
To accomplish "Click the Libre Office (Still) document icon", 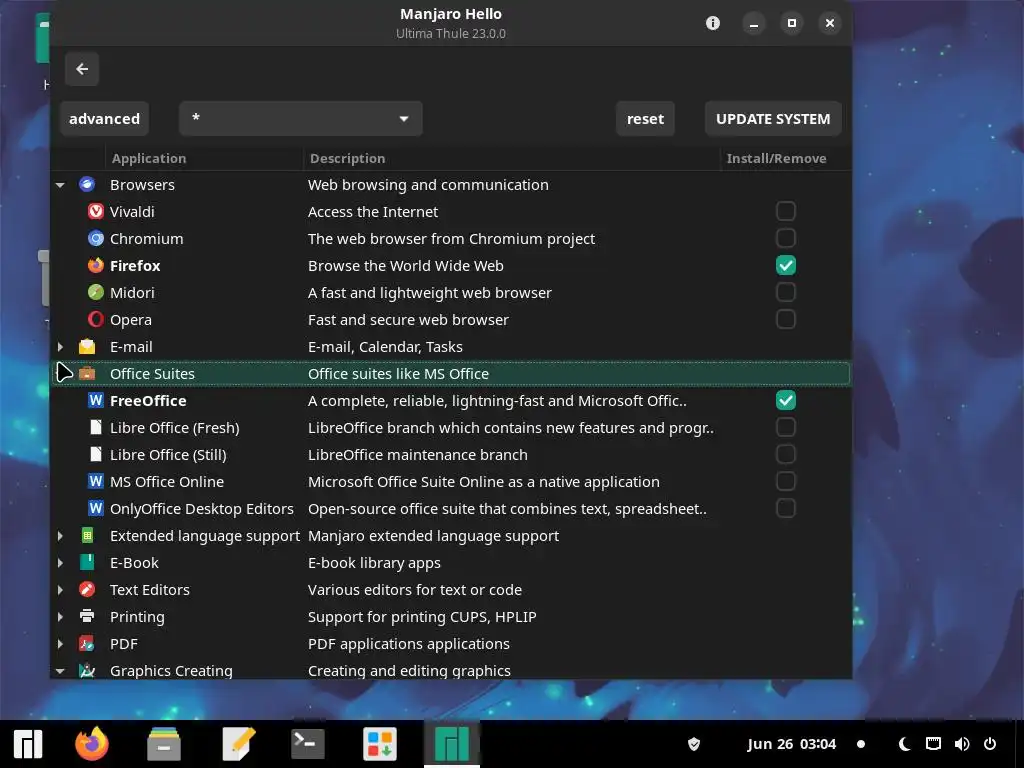I will 96,455.
